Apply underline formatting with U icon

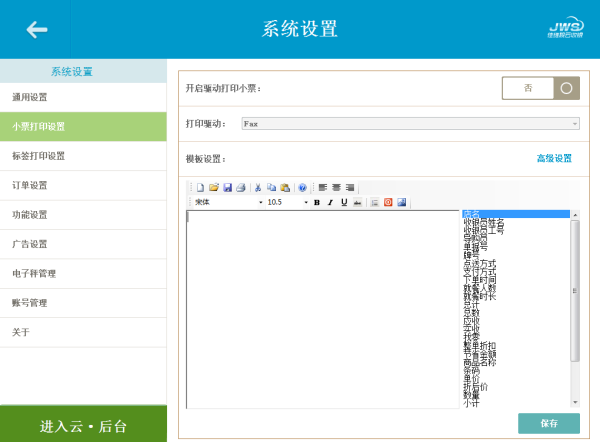point(344,202)
